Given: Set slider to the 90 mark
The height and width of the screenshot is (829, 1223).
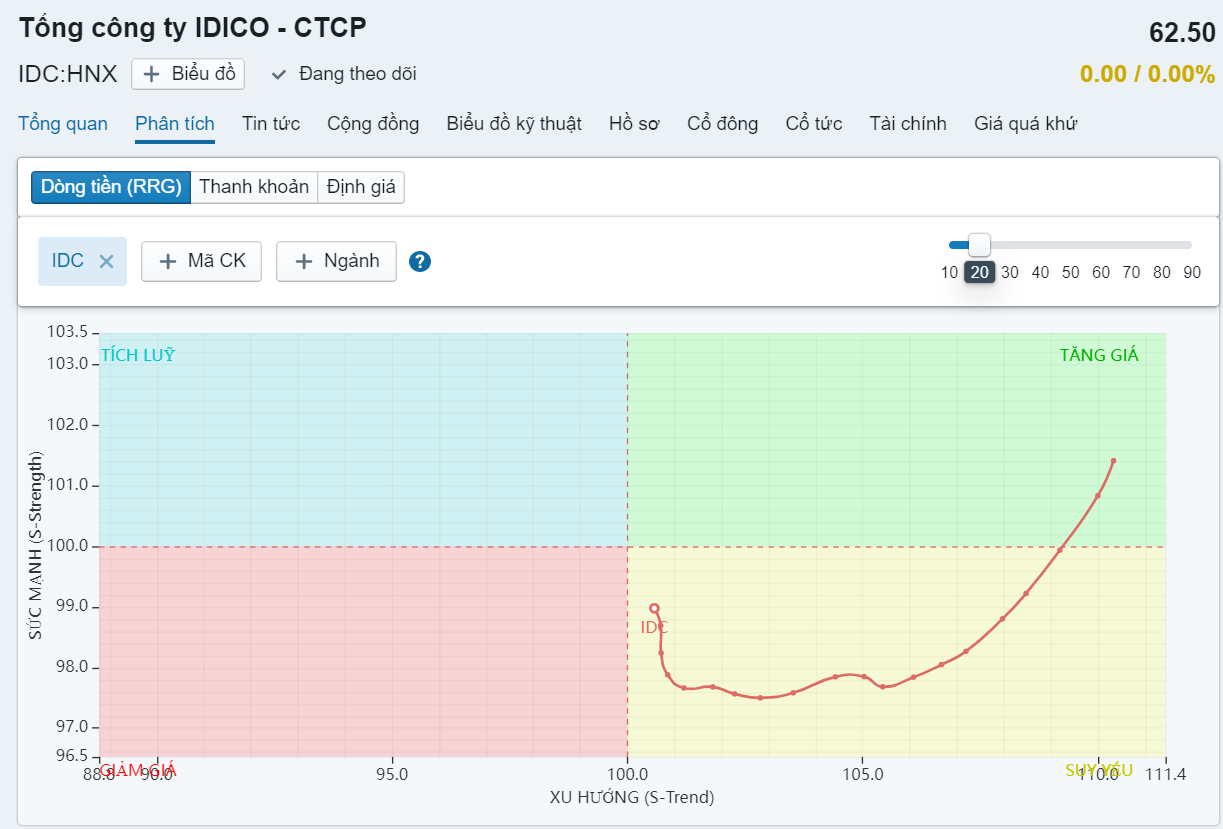Looking at the screenshot, I should (1192, 272).
